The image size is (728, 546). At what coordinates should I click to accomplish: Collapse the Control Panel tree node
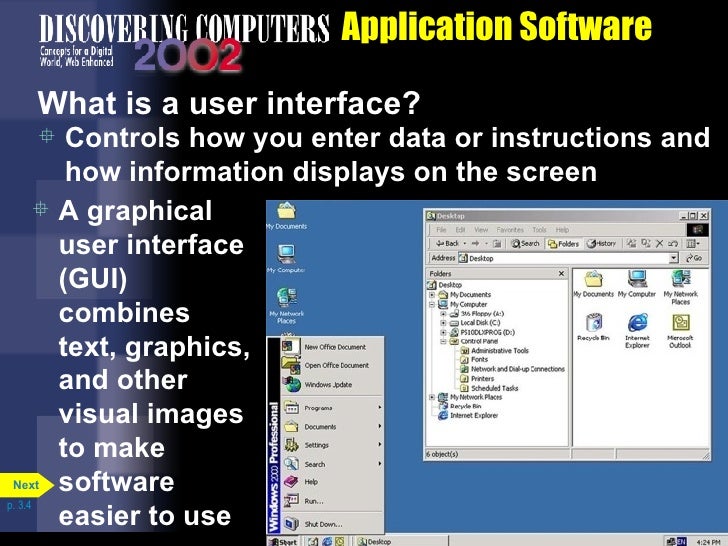pyautogui.click(x=443, y=341)
